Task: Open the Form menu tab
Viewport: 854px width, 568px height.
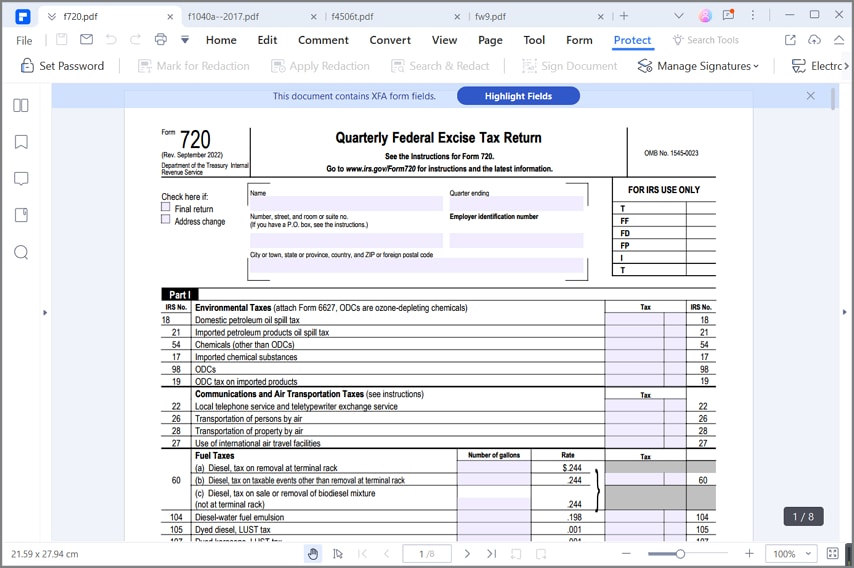Action: point(579,40)
